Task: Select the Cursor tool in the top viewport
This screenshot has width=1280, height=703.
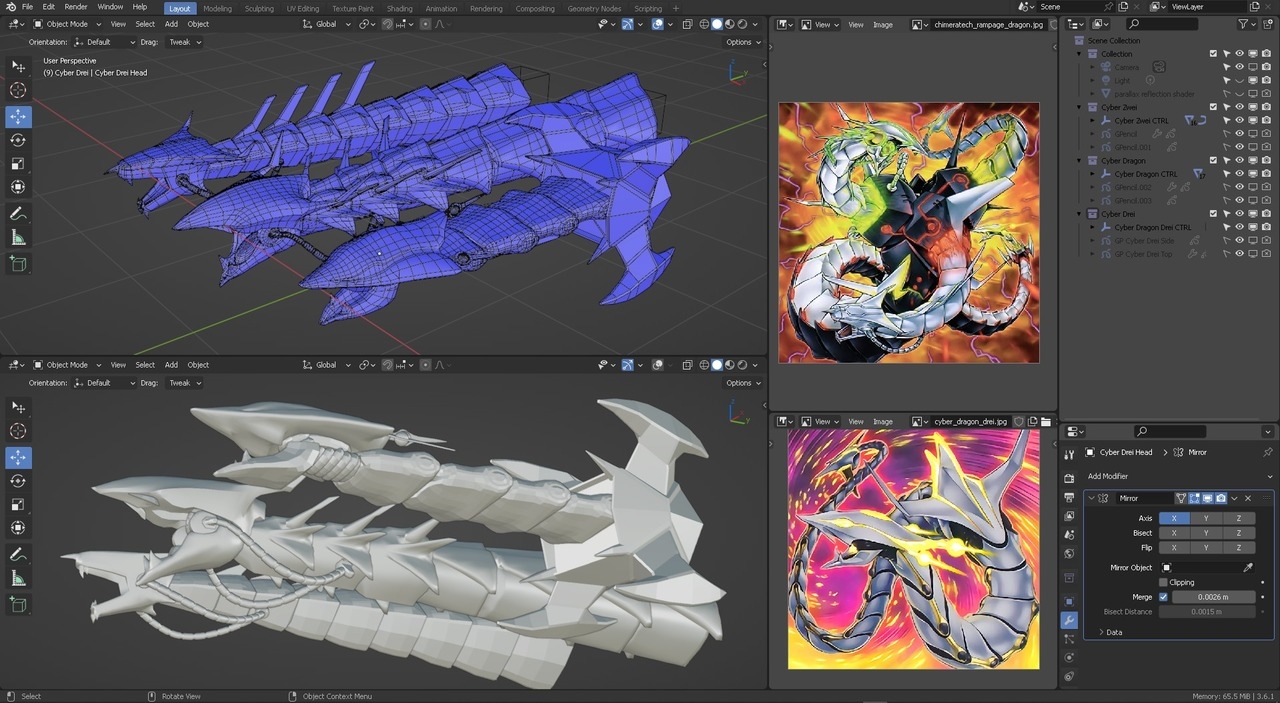Action: point(18,91)
